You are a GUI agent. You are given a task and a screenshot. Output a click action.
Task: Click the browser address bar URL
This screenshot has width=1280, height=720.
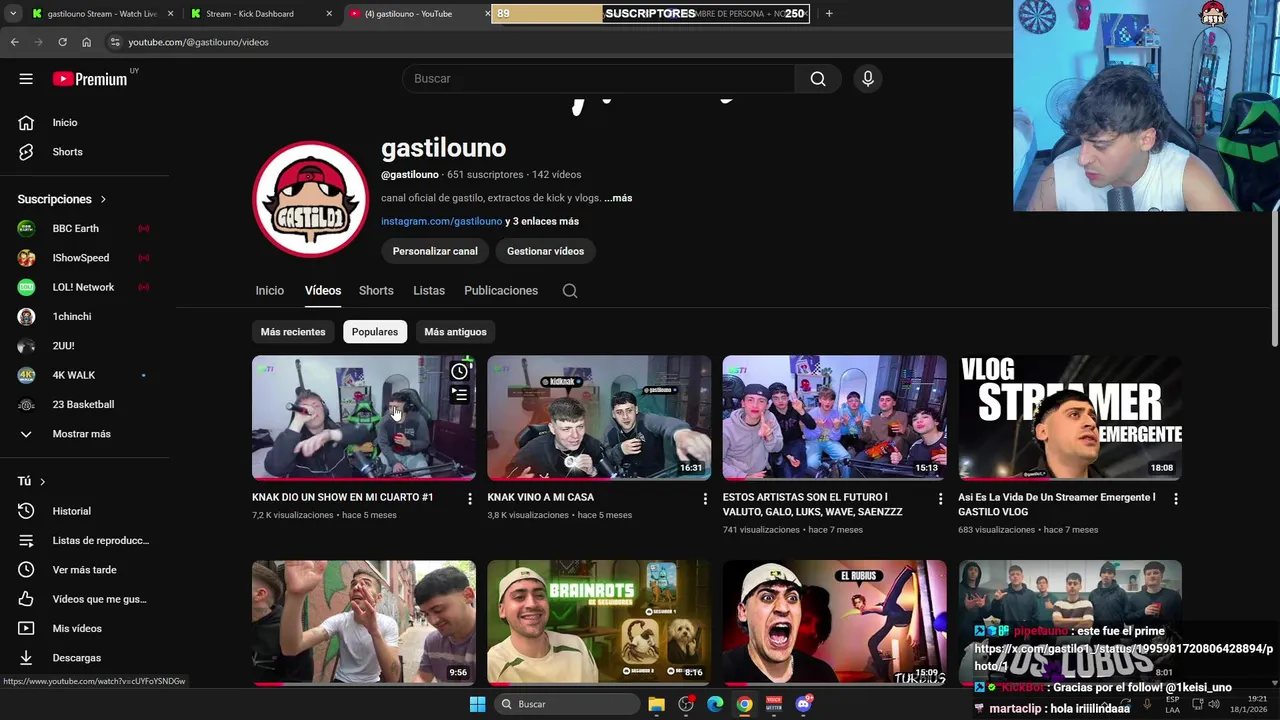point(198,42)
